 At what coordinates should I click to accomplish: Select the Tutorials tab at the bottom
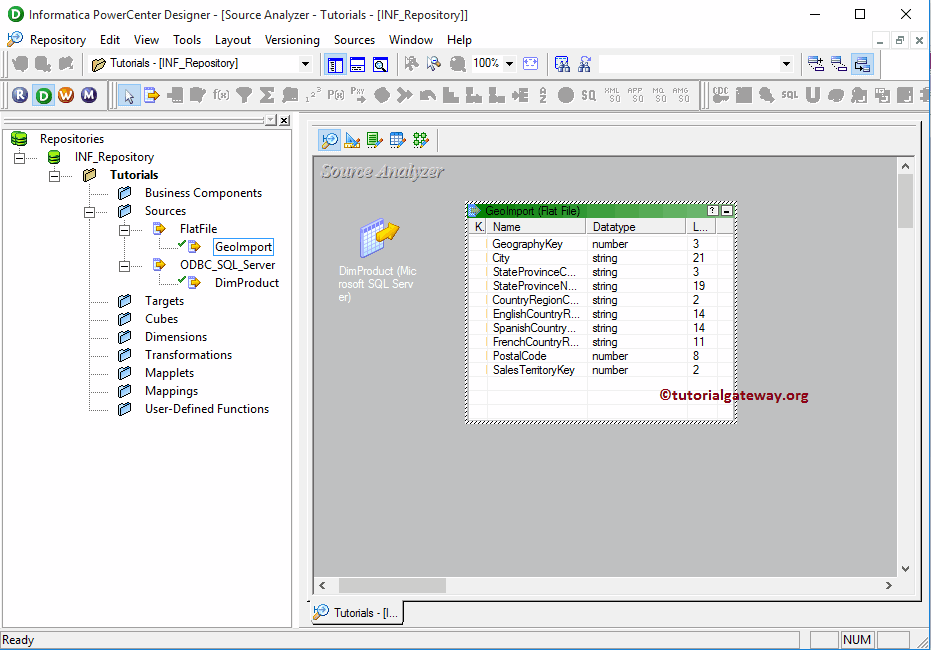coord(355,613)
